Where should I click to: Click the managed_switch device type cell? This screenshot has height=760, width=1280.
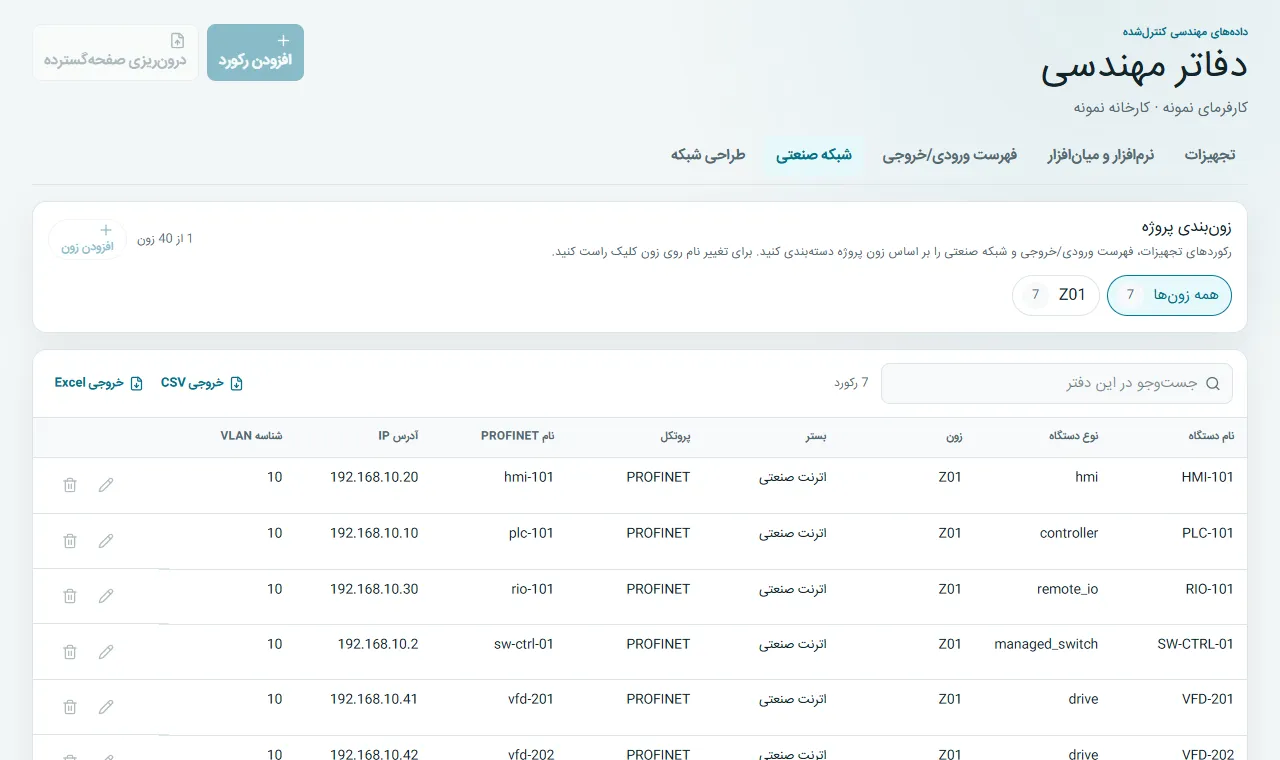(x=1046, y=644)
